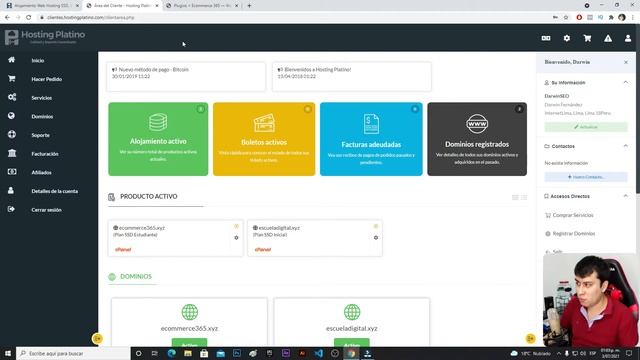Click the globe icon beside Dominios

(x=11, y=116)
